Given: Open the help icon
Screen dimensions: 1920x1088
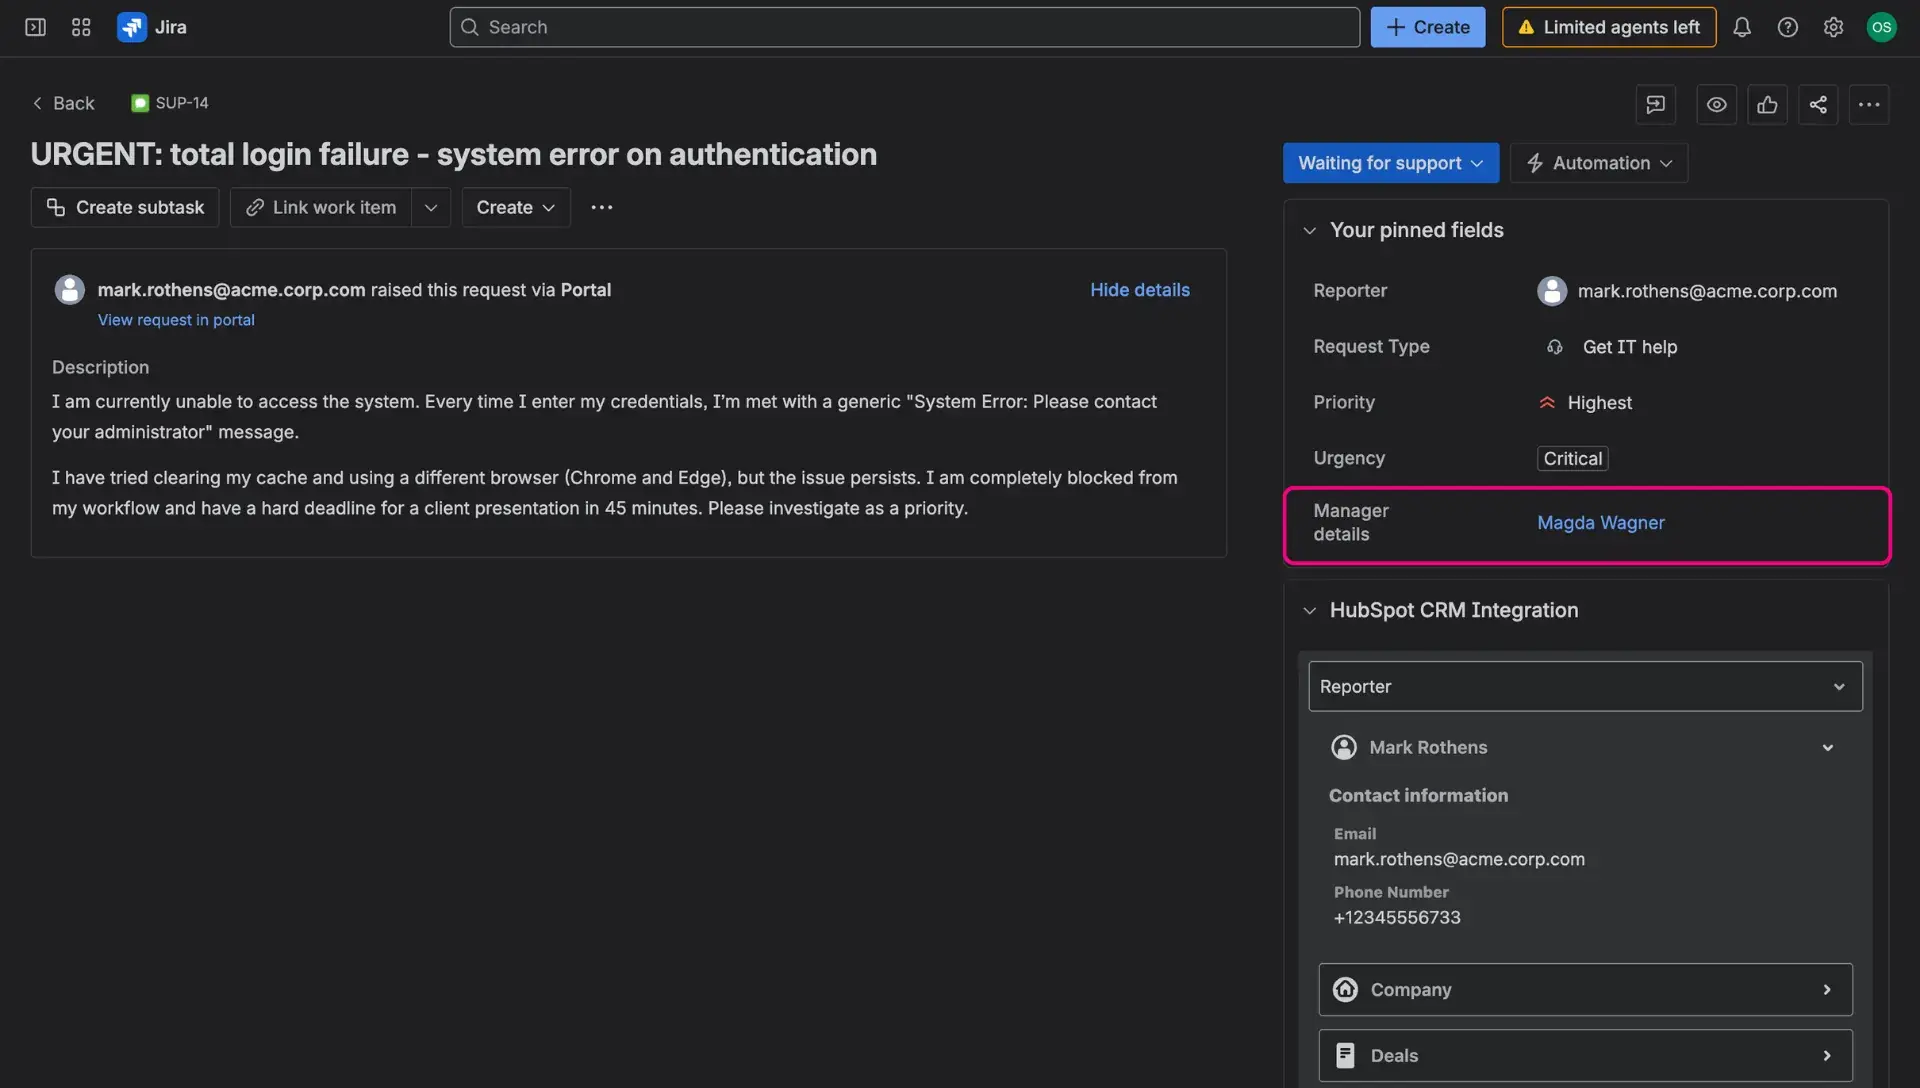Looking at the screenshot, I should point(1788,27).
